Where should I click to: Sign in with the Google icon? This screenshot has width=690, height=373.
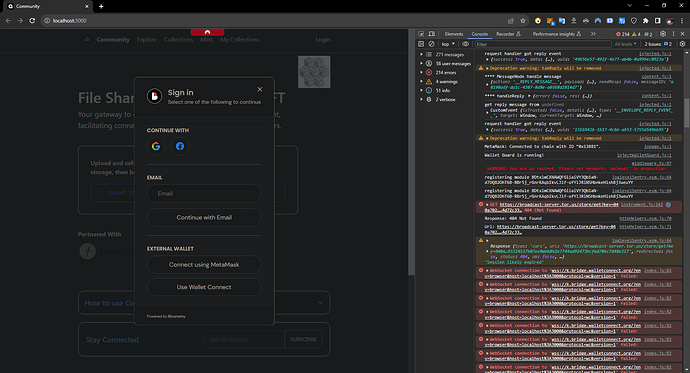[156, 146]
